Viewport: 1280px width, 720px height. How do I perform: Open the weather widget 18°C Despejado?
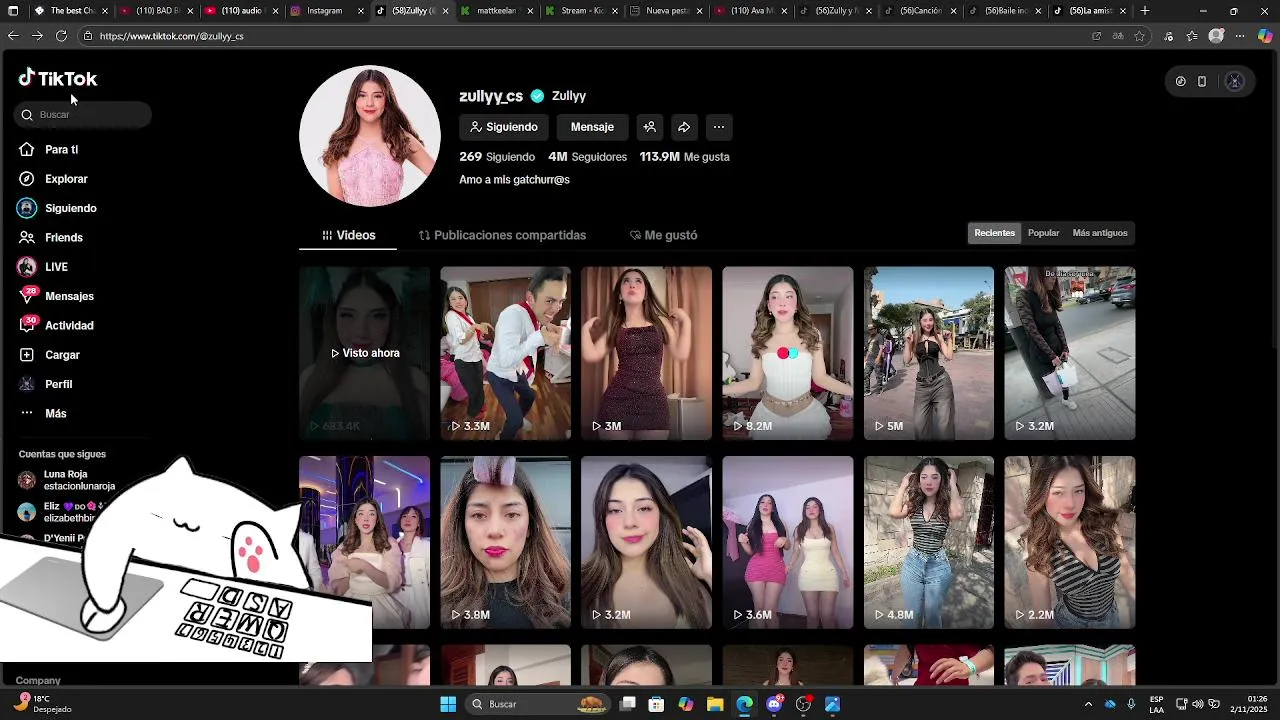coord(45,704)
